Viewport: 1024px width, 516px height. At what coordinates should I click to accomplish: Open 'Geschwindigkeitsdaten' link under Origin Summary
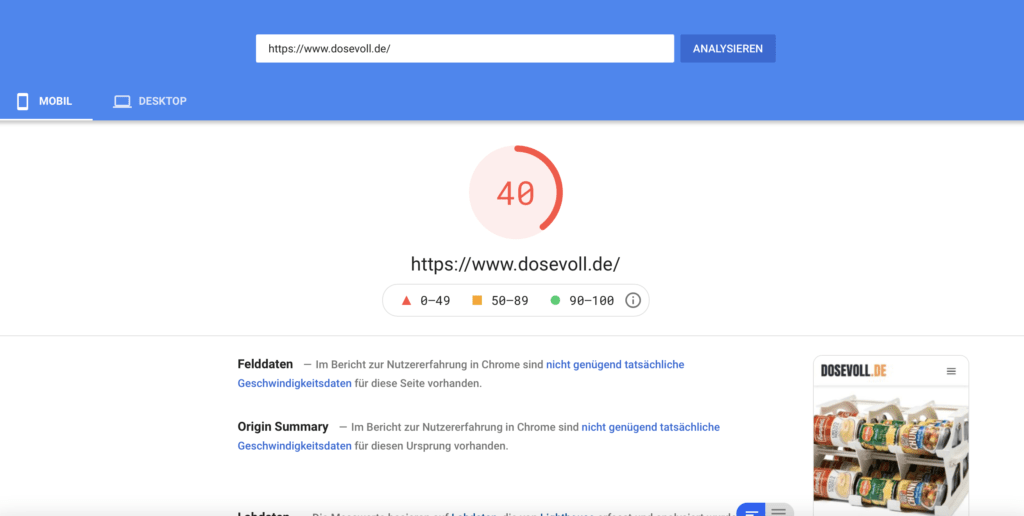[x=295, y=446]
